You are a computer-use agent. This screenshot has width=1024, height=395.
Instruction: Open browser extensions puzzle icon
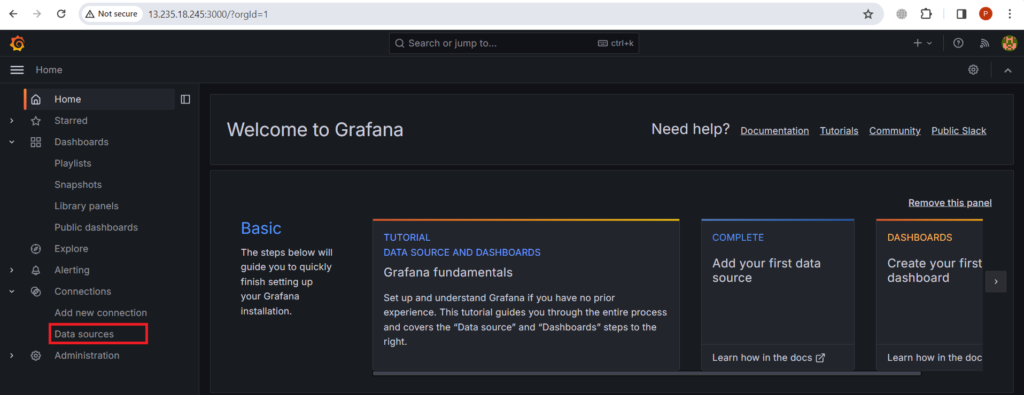click(x=925, y=14)
